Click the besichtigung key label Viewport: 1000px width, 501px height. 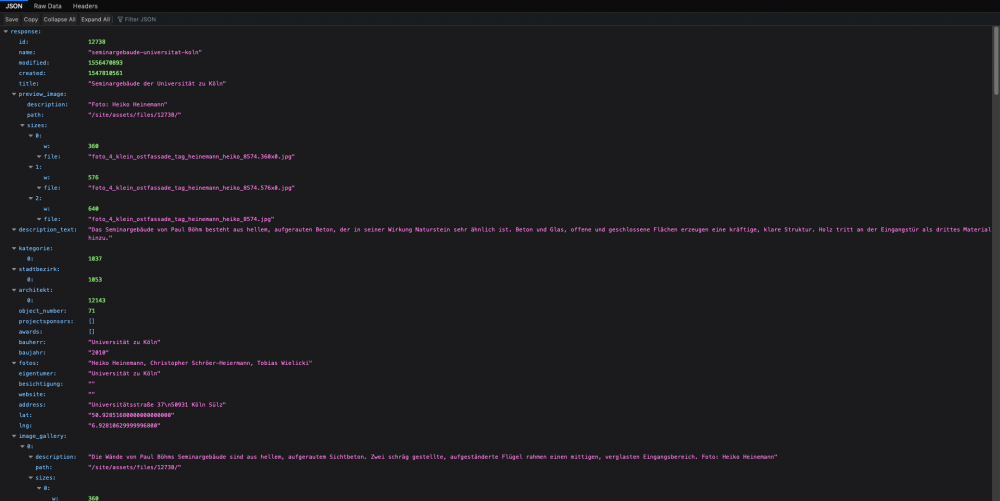(41, 384)
